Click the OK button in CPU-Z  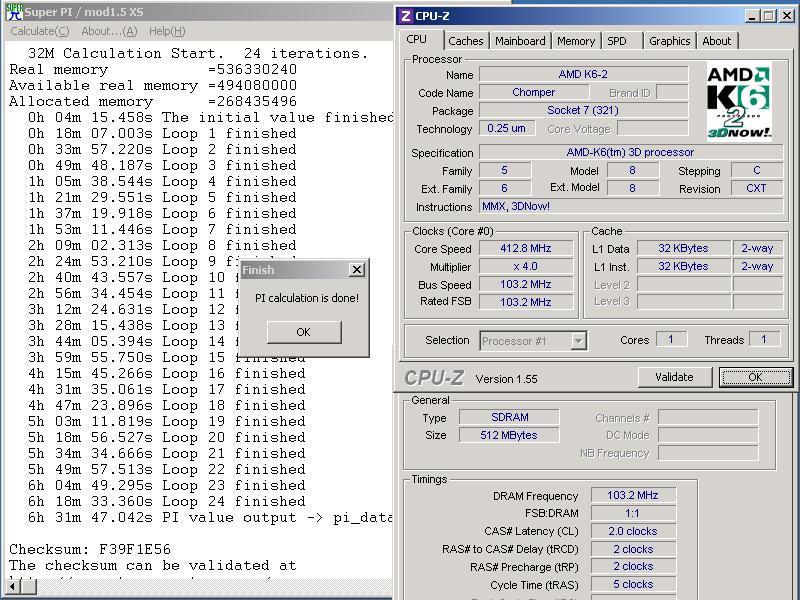coord(756,377)
